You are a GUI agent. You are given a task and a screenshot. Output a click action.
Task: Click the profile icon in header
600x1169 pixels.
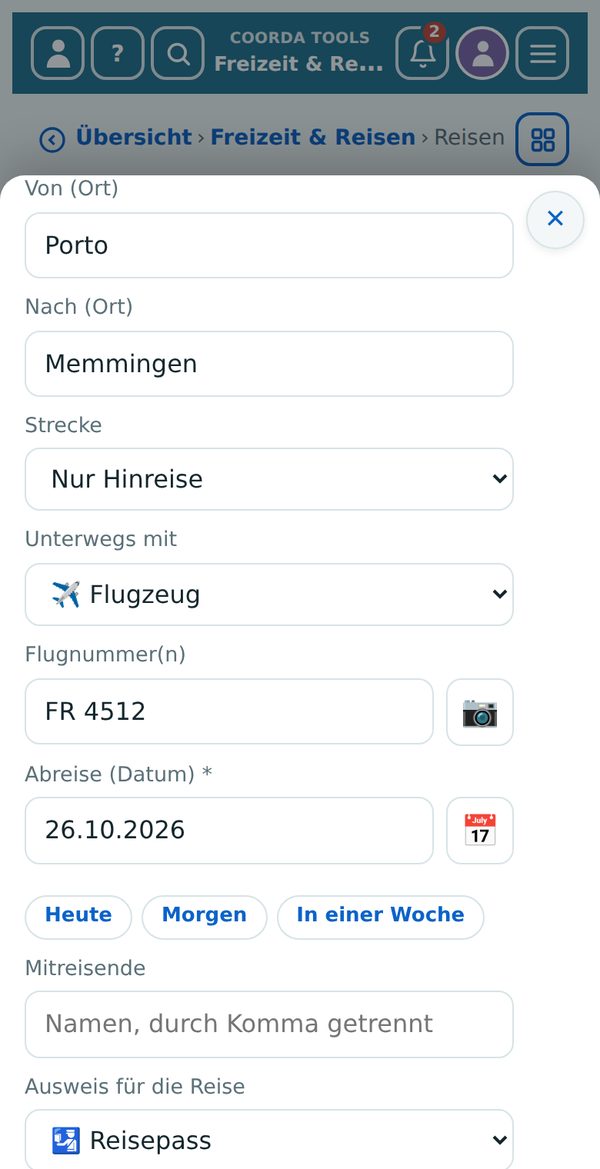point(57,53)
